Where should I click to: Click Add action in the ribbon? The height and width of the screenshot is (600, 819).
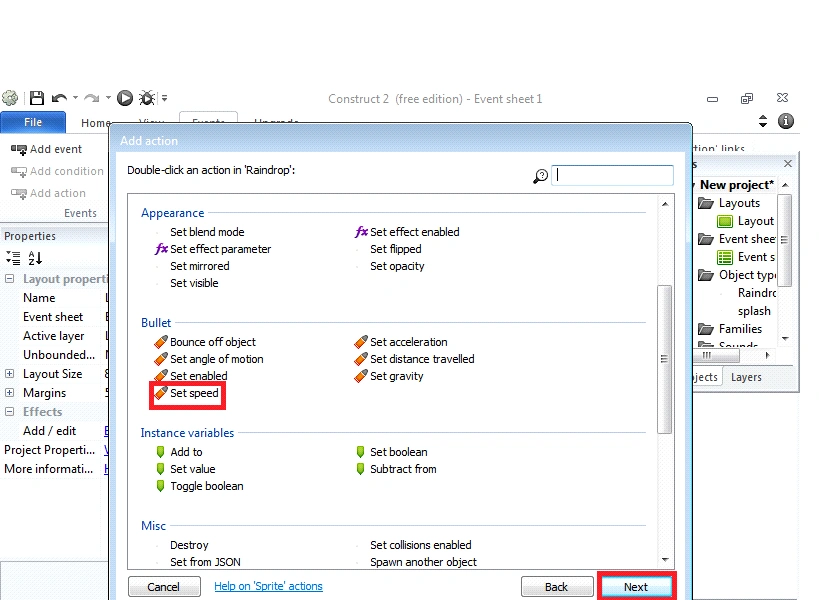click(x=48, y=193)
